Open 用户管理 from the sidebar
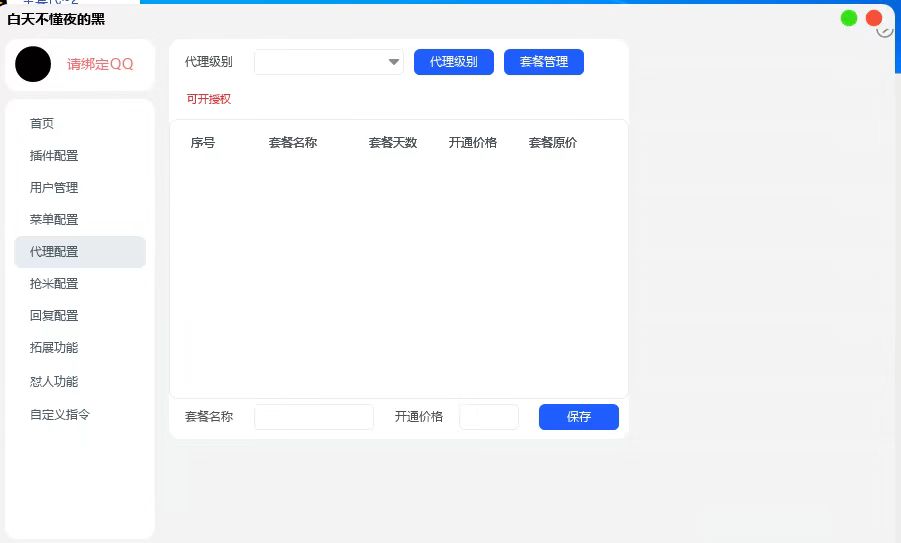 point(54,188)
